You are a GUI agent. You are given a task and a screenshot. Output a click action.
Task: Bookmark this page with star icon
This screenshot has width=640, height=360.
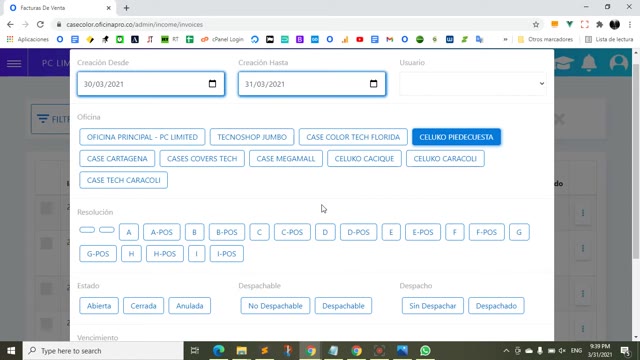pos(536,24)
